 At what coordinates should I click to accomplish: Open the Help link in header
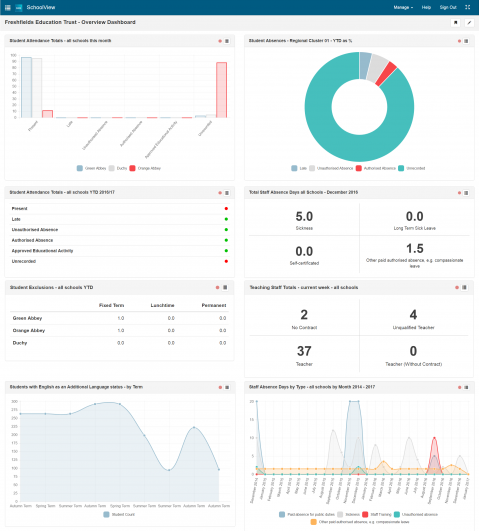pos(426,7)
